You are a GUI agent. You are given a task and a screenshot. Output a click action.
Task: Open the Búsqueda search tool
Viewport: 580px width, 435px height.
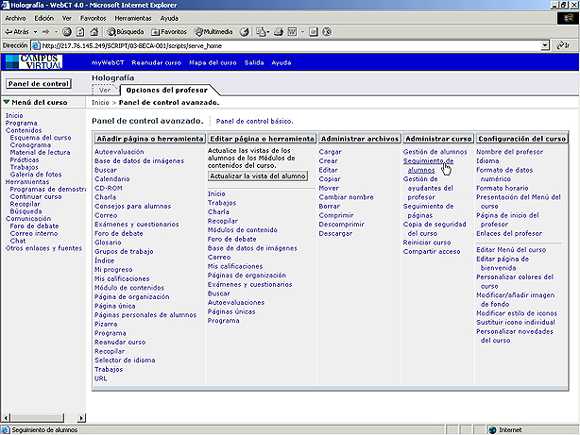point(125,32)
